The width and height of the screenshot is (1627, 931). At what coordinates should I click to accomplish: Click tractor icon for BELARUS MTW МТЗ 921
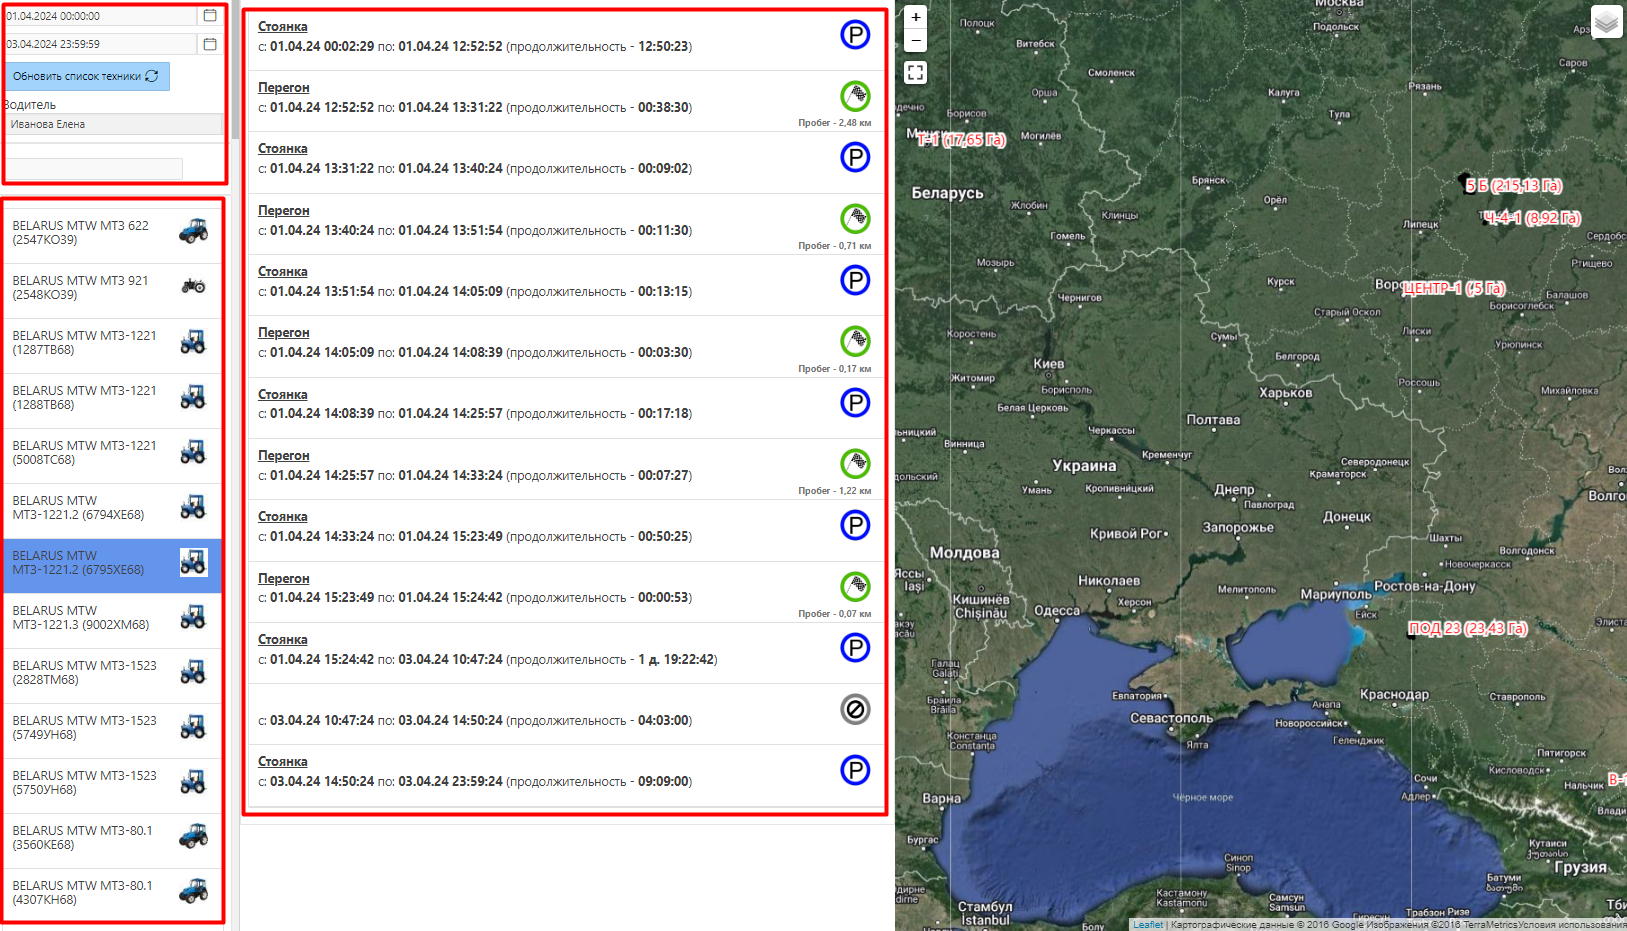click(x=193, y=287)
